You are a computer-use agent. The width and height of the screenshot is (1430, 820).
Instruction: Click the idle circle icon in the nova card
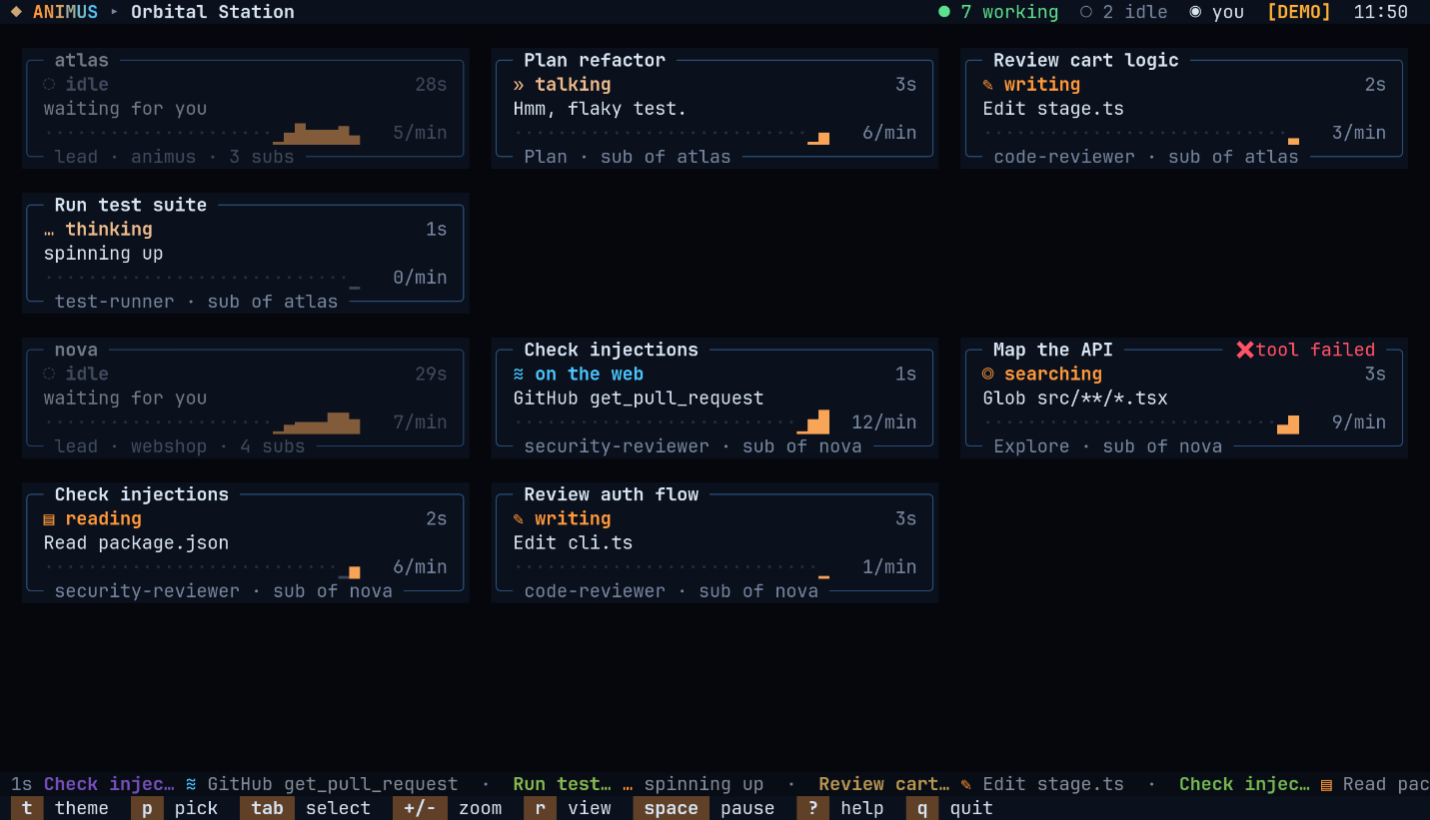[x=49, y=374]
